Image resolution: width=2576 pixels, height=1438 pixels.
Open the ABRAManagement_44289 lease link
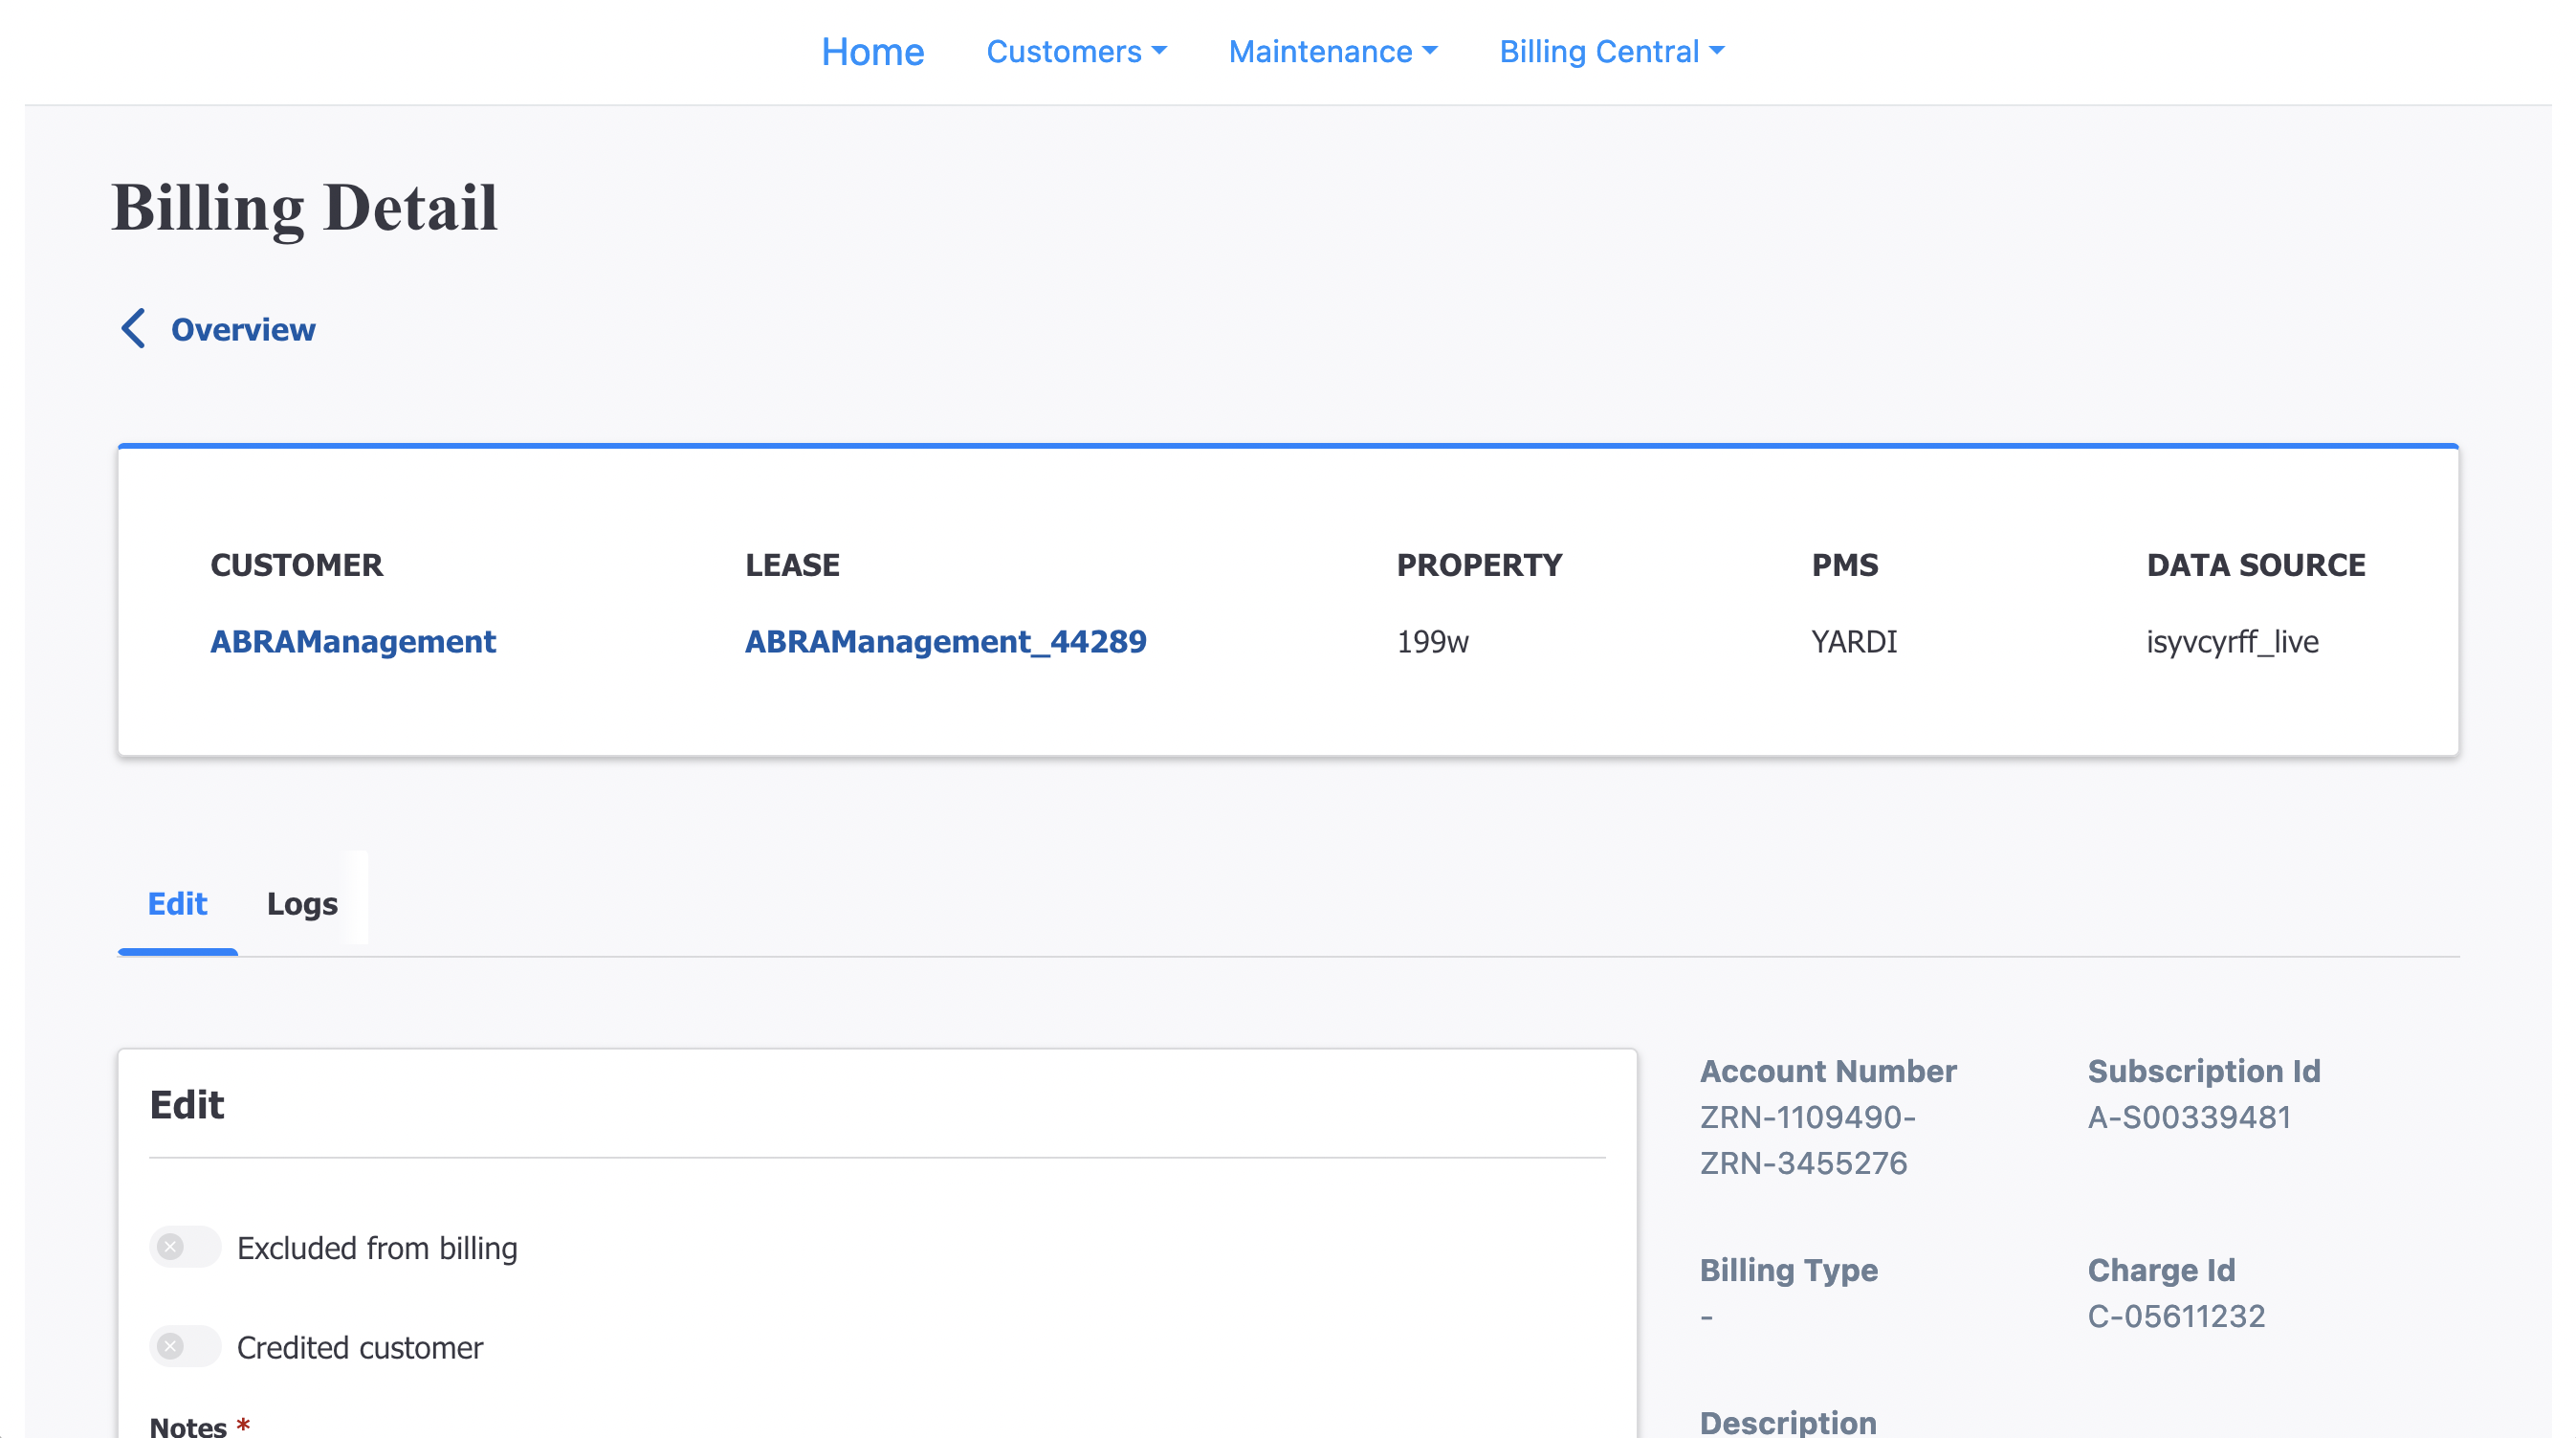[x=946, y=641]
